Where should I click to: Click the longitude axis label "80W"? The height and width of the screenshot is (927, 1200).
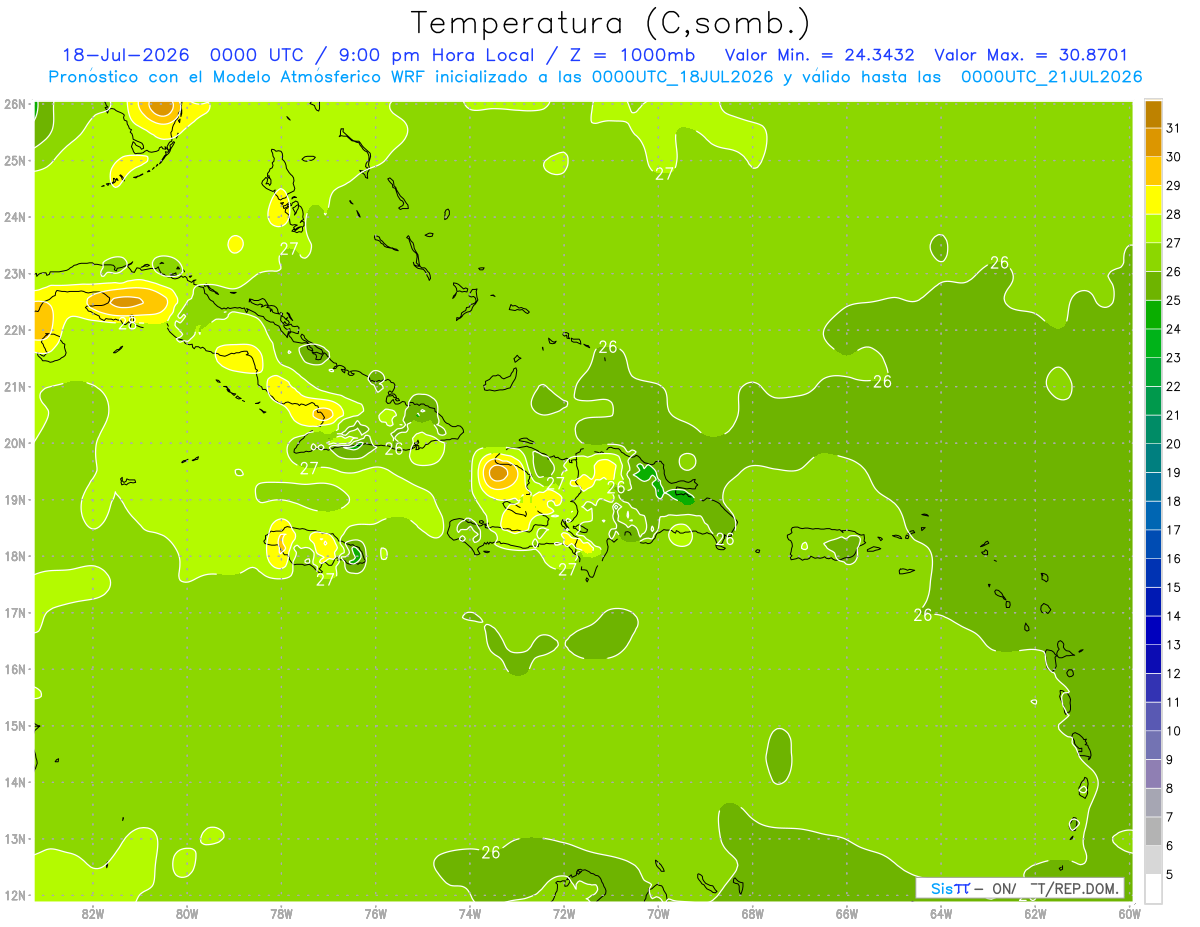(187, 913)
